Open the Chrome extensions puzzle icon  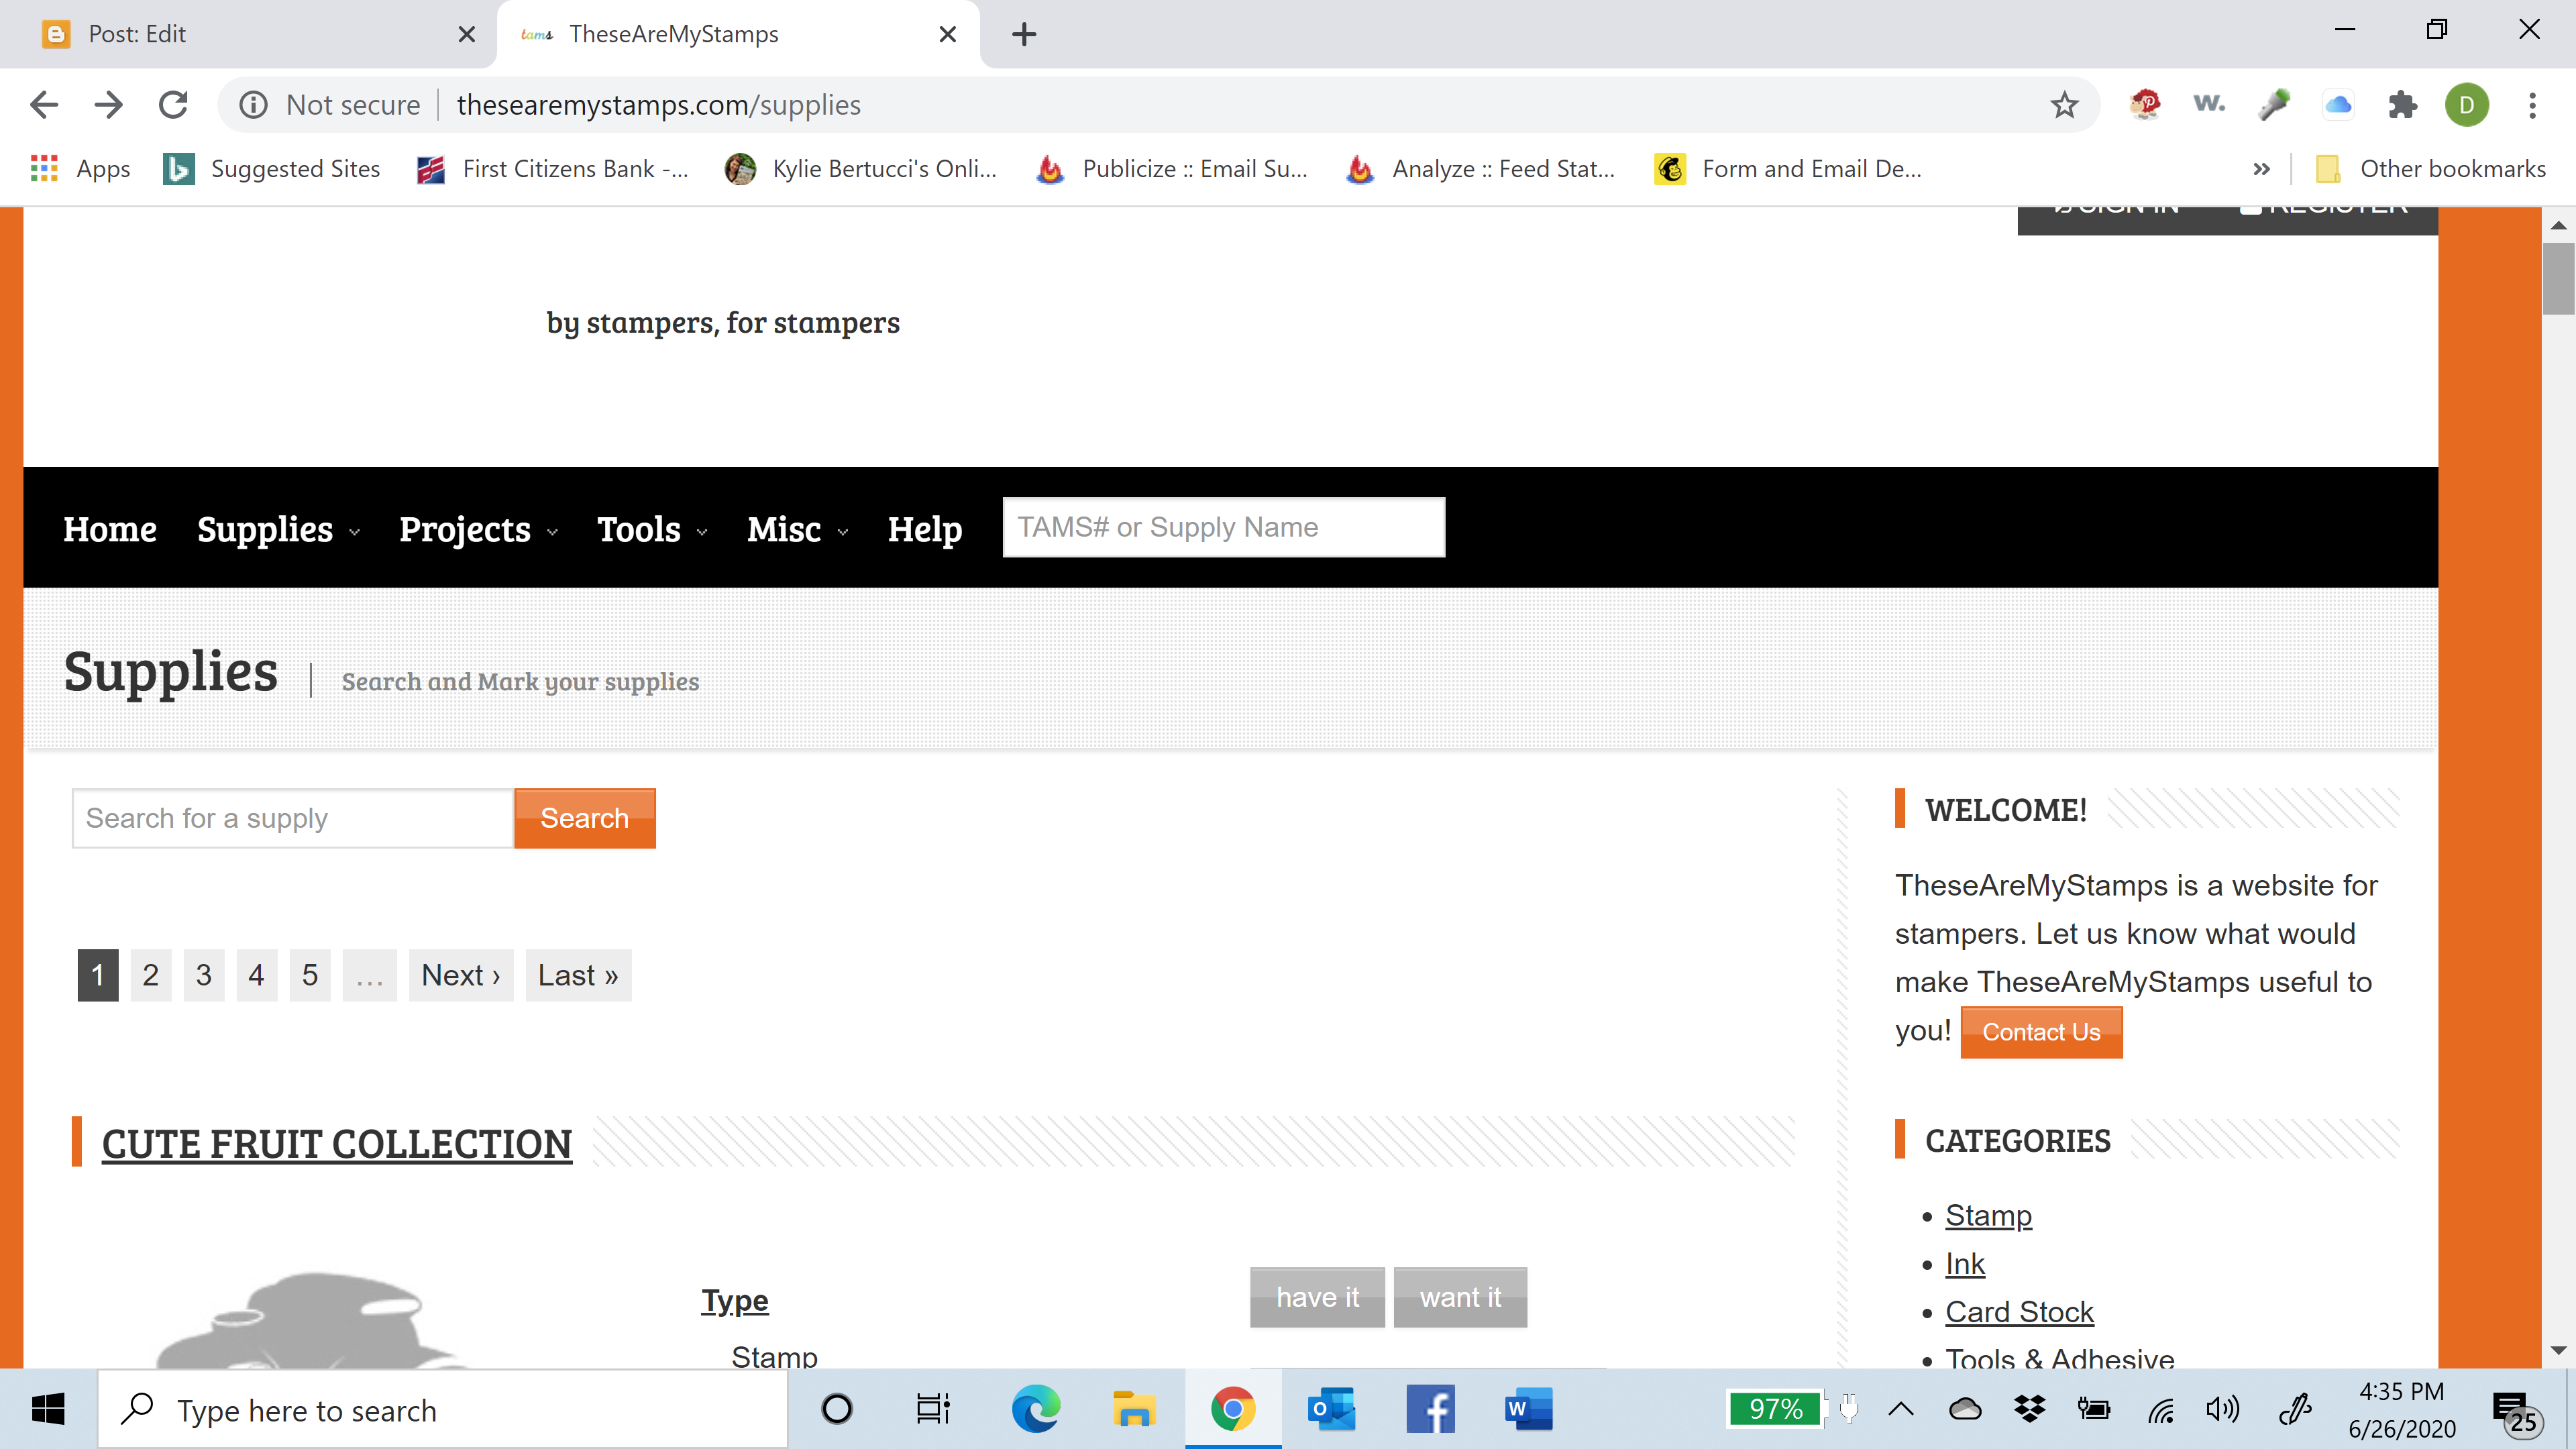(2402, 105)
